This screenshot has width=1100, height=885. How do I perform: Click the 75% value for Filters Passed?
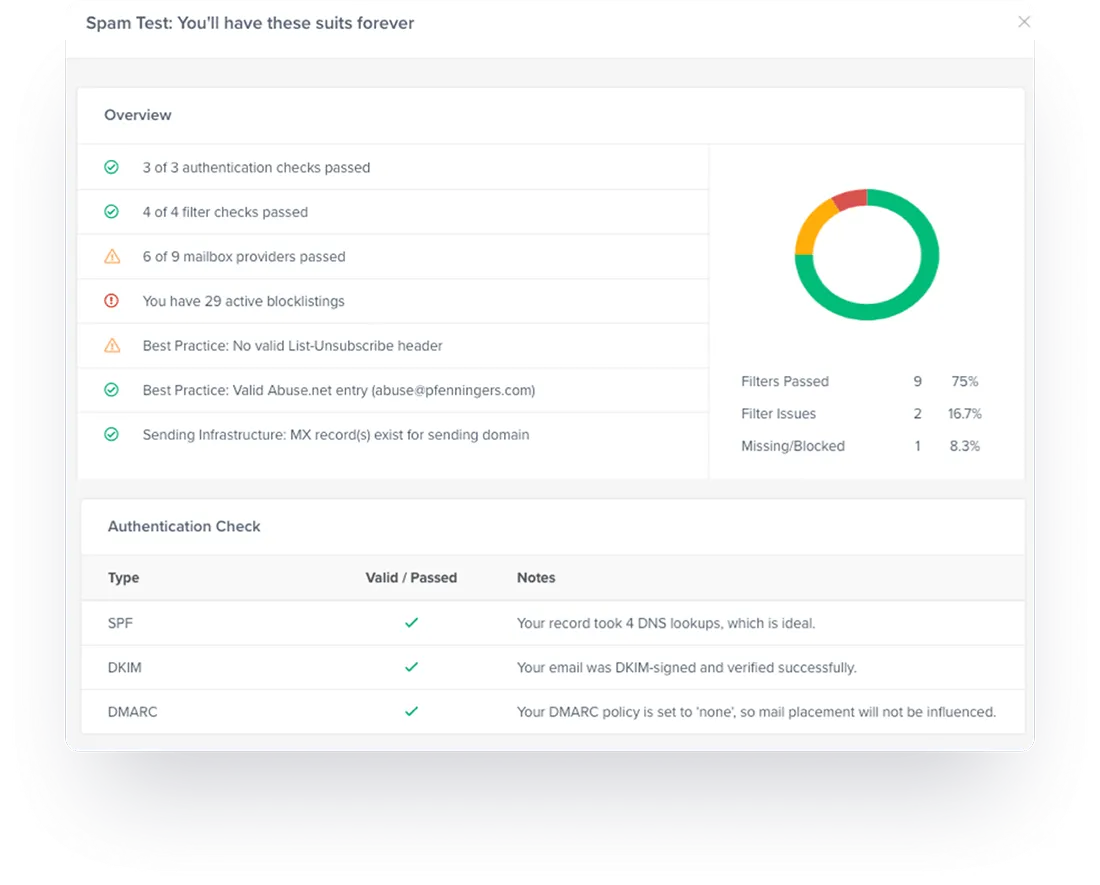point(965,381)
